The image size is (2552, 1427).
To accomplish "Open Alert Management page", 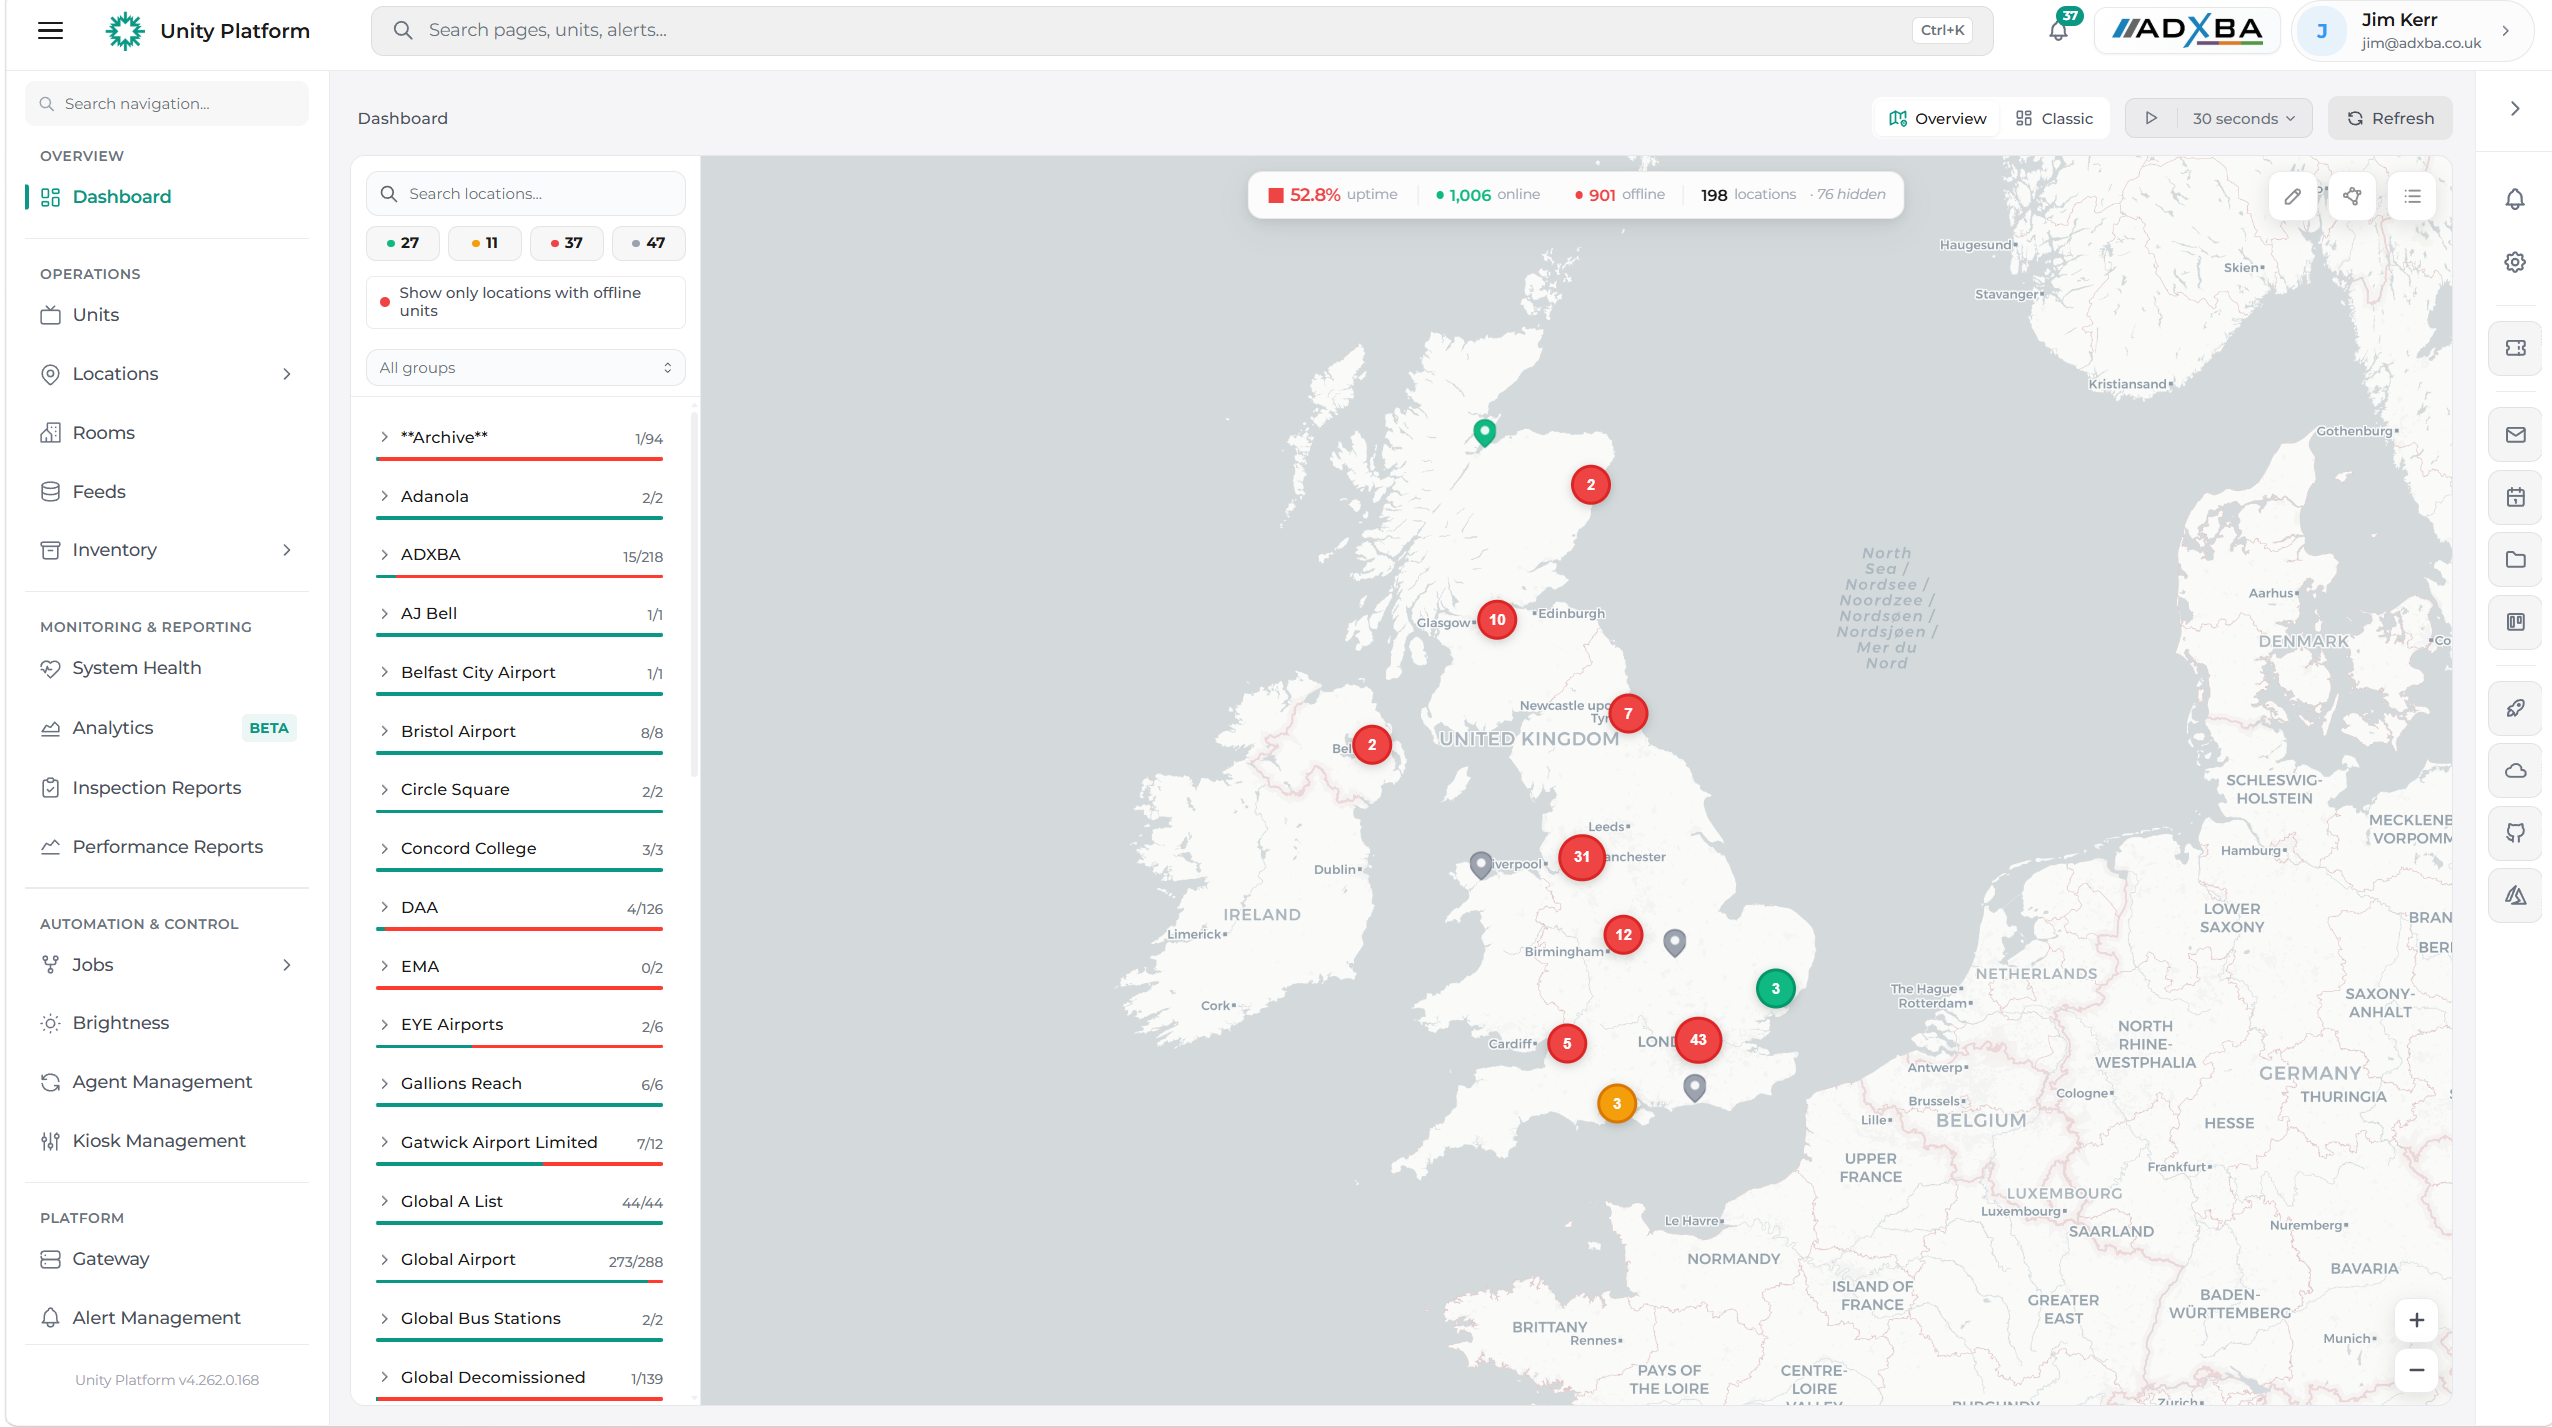I will click(167, 1318).
